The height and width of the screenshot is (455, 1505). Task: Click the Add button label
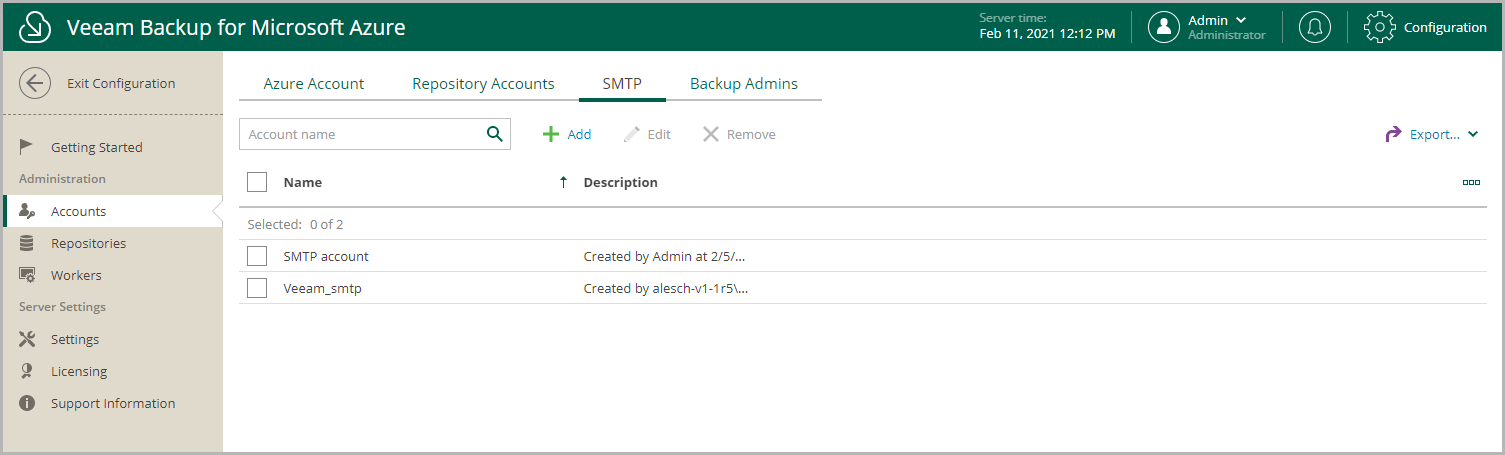[579, 134]
